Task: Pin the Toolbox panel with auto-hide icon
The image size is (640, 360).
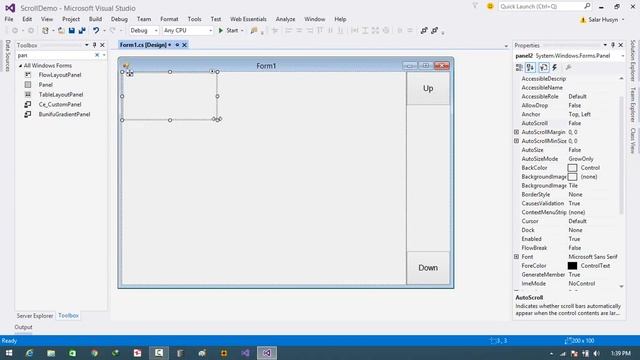Action: [94, 45]
